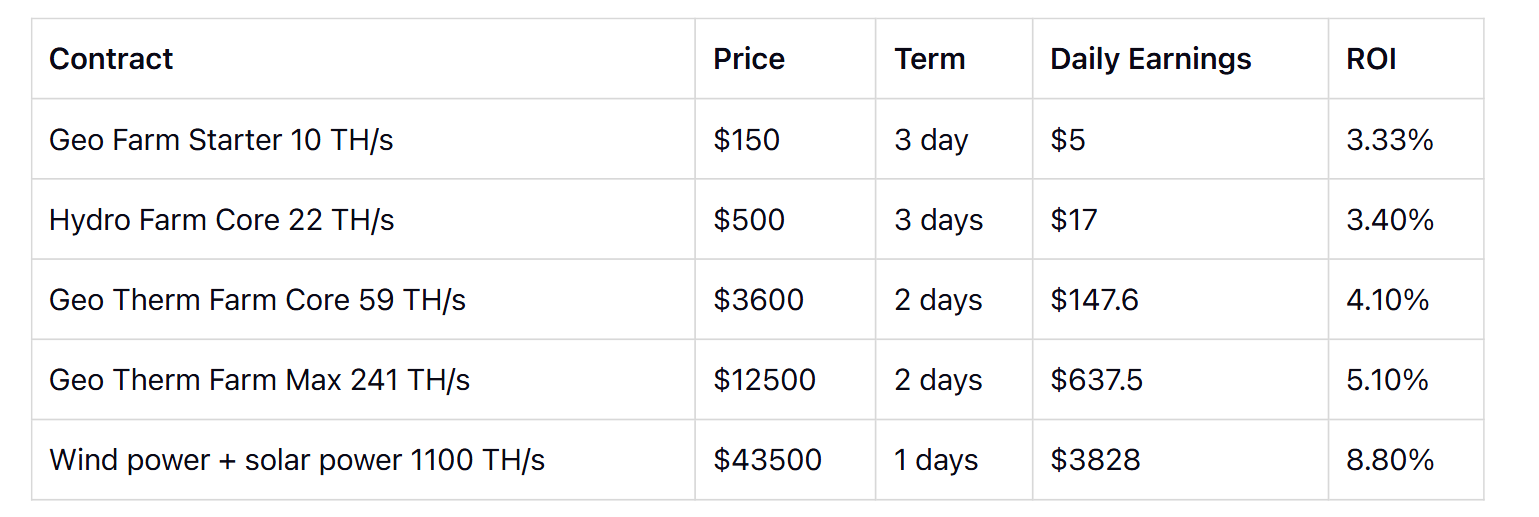Click the $3600 price cell

[x=758, y=300]
